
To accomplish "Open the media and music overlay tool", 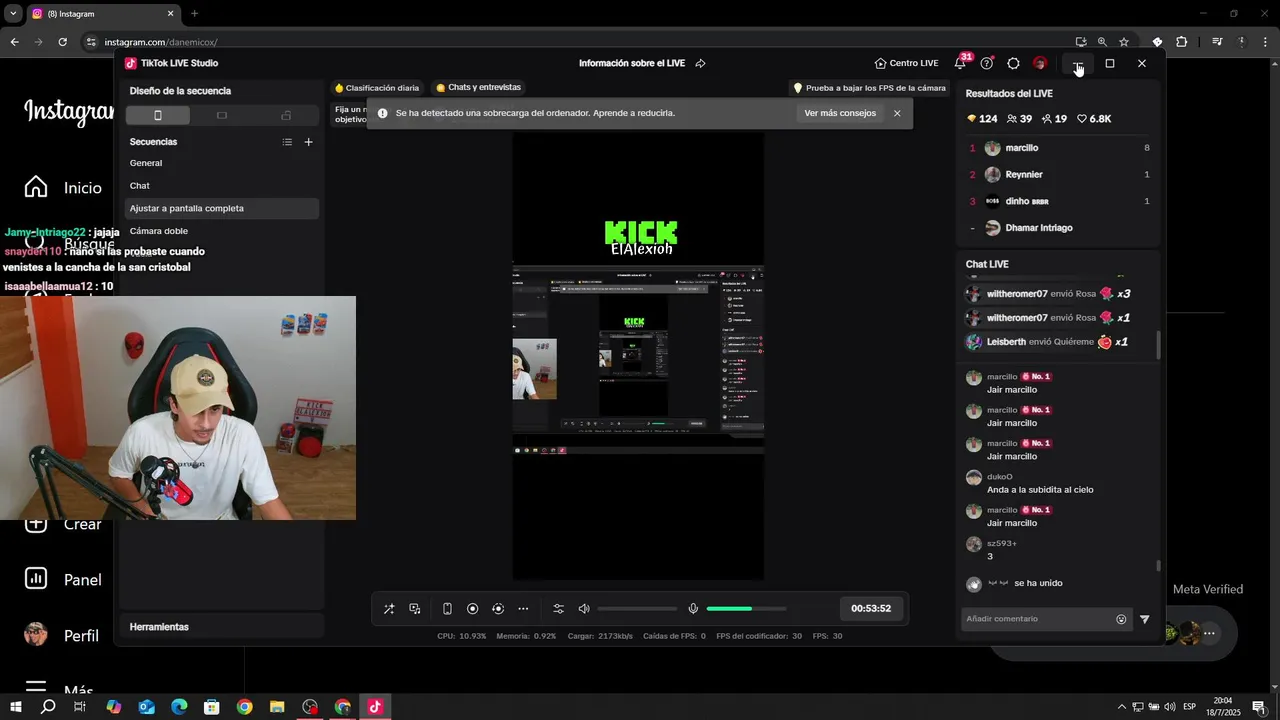I will tap(415, 609).
